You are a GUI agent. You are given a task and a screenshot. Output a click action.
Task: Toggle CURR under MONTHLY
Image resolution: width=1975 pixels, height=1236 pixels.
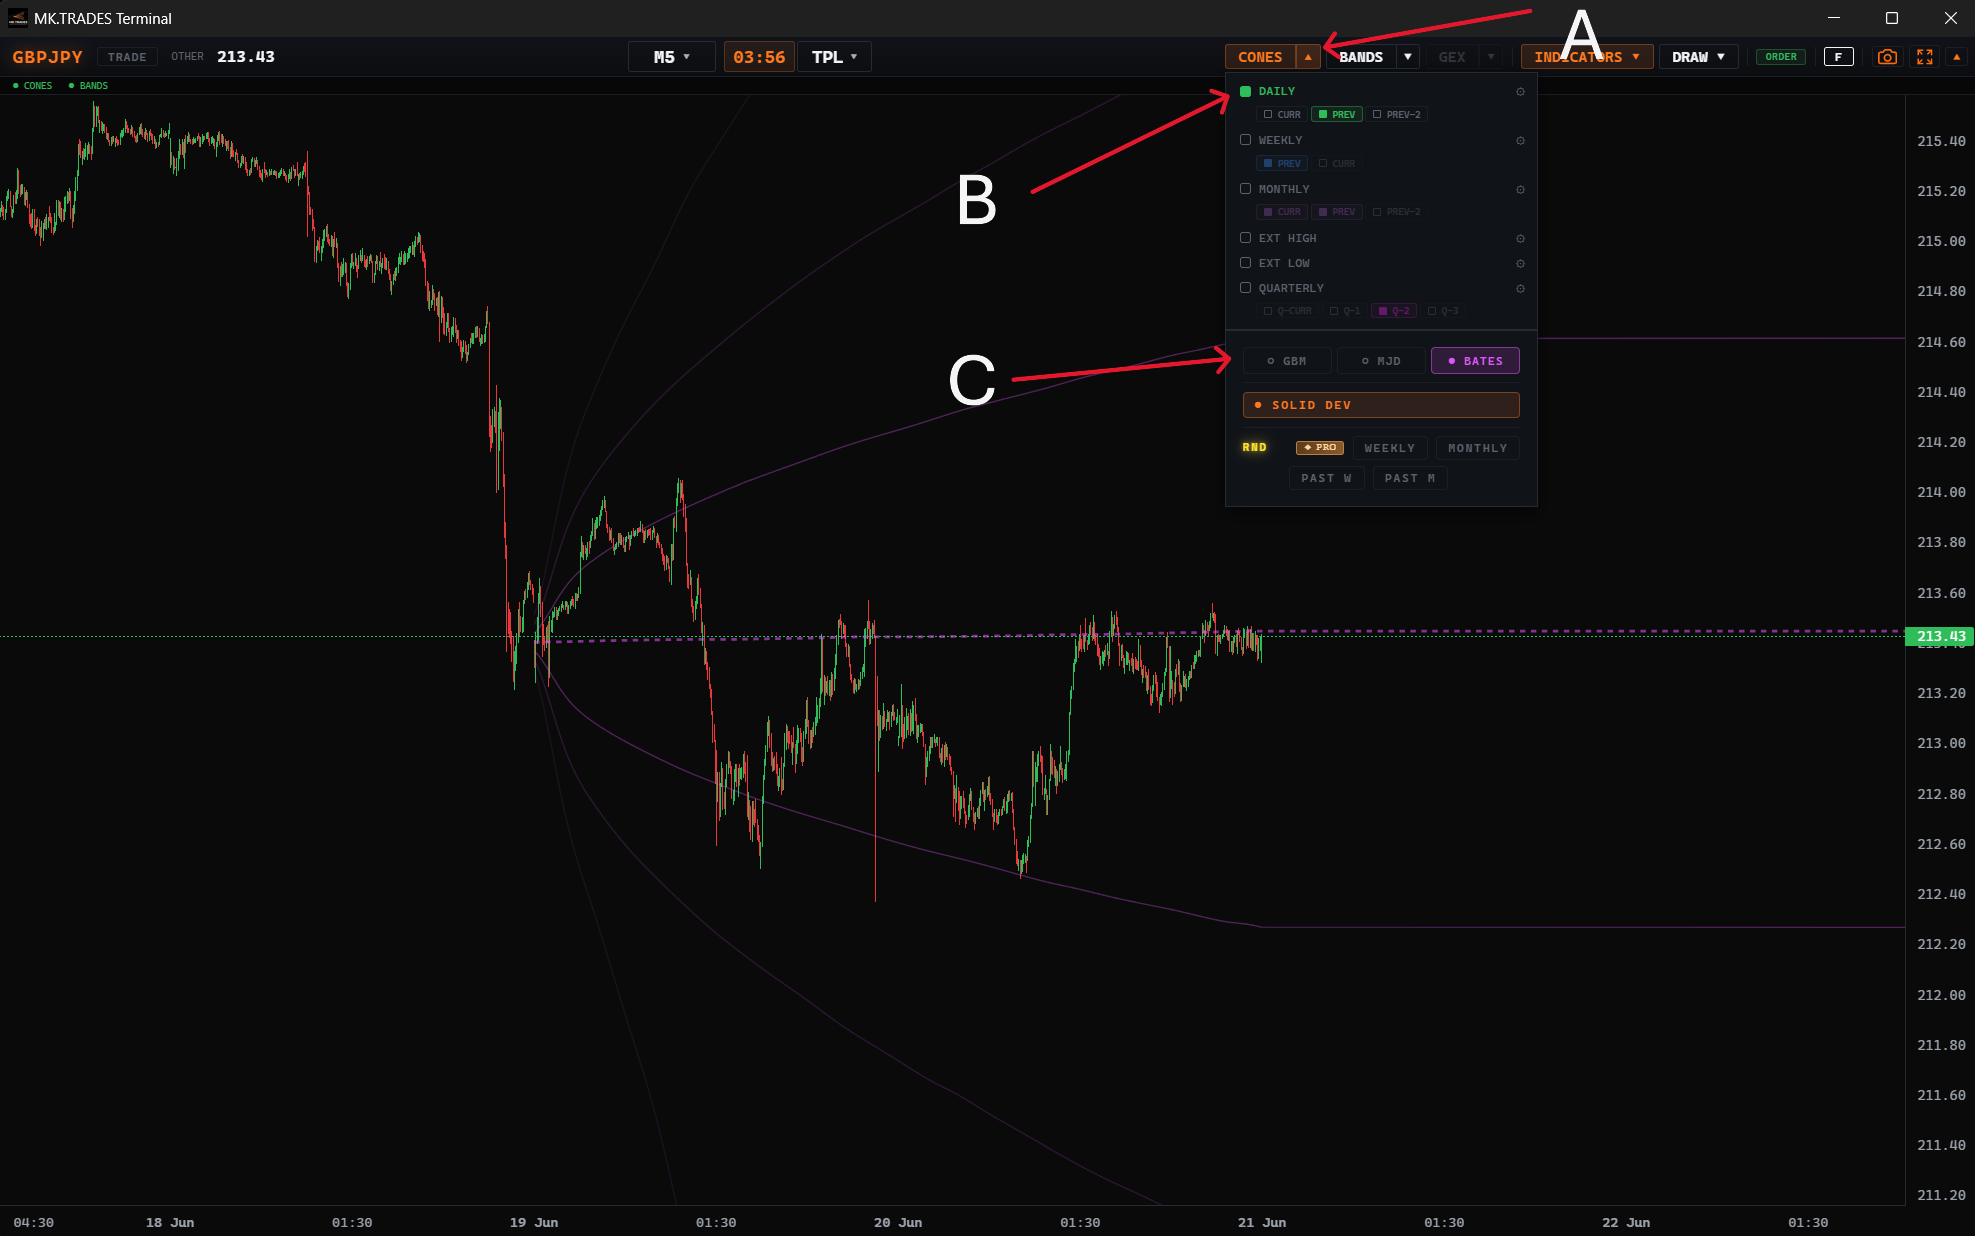[1282, 212]
